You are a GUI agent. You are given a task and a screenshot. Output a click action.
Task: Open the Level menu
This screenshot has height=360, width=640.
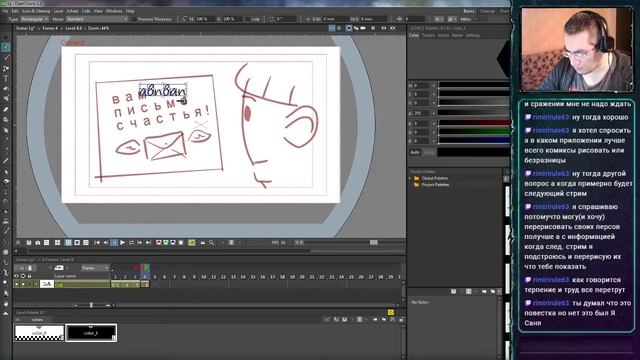[x=58, y=11]
